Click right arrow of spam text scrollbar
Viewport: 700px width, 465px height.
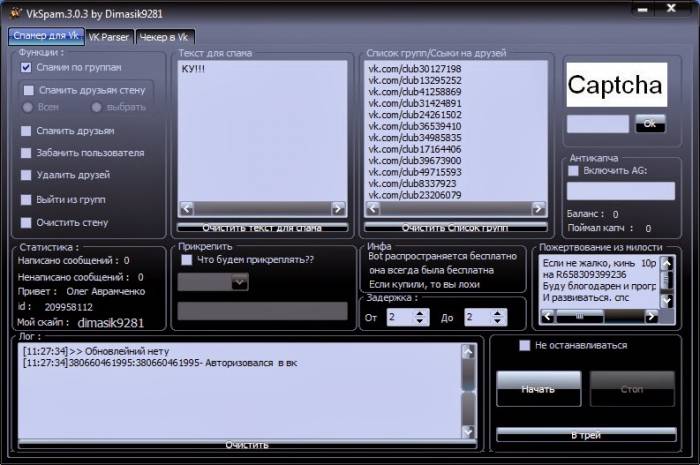point(338,208)
